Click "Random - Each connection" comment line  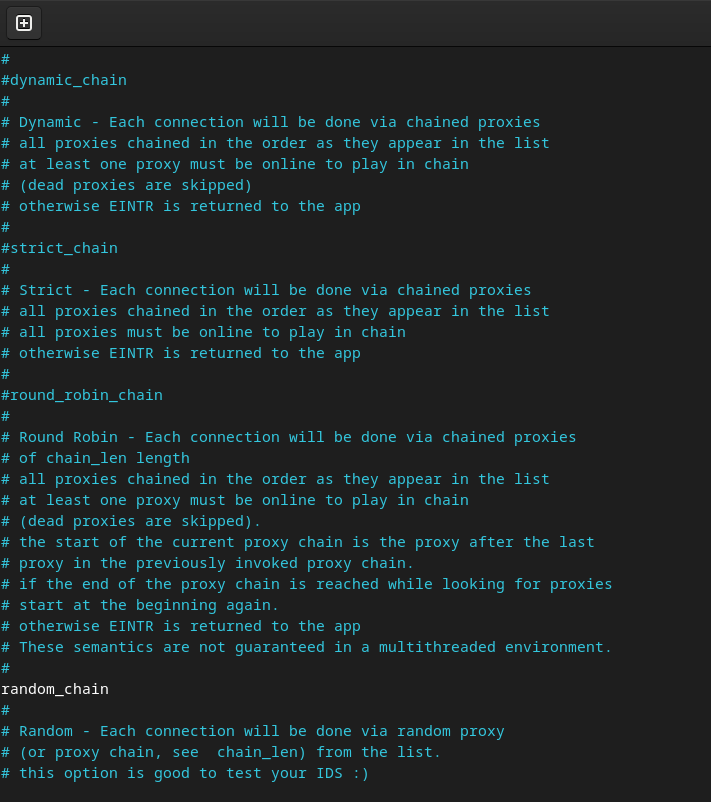tap(253, 731)
